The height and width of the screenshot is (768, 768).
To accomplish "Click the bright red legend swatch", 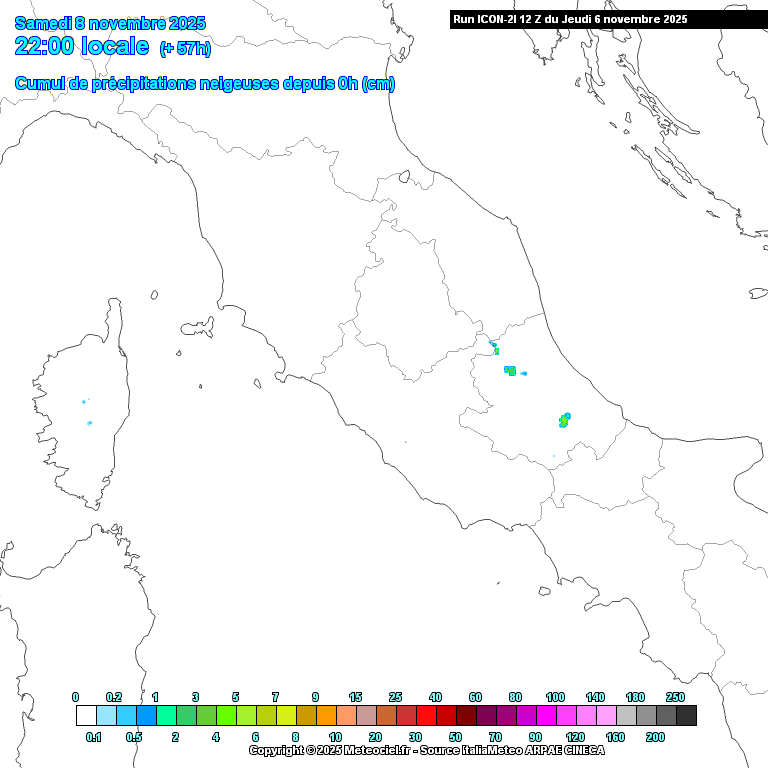I will click(x=426, y=716).
